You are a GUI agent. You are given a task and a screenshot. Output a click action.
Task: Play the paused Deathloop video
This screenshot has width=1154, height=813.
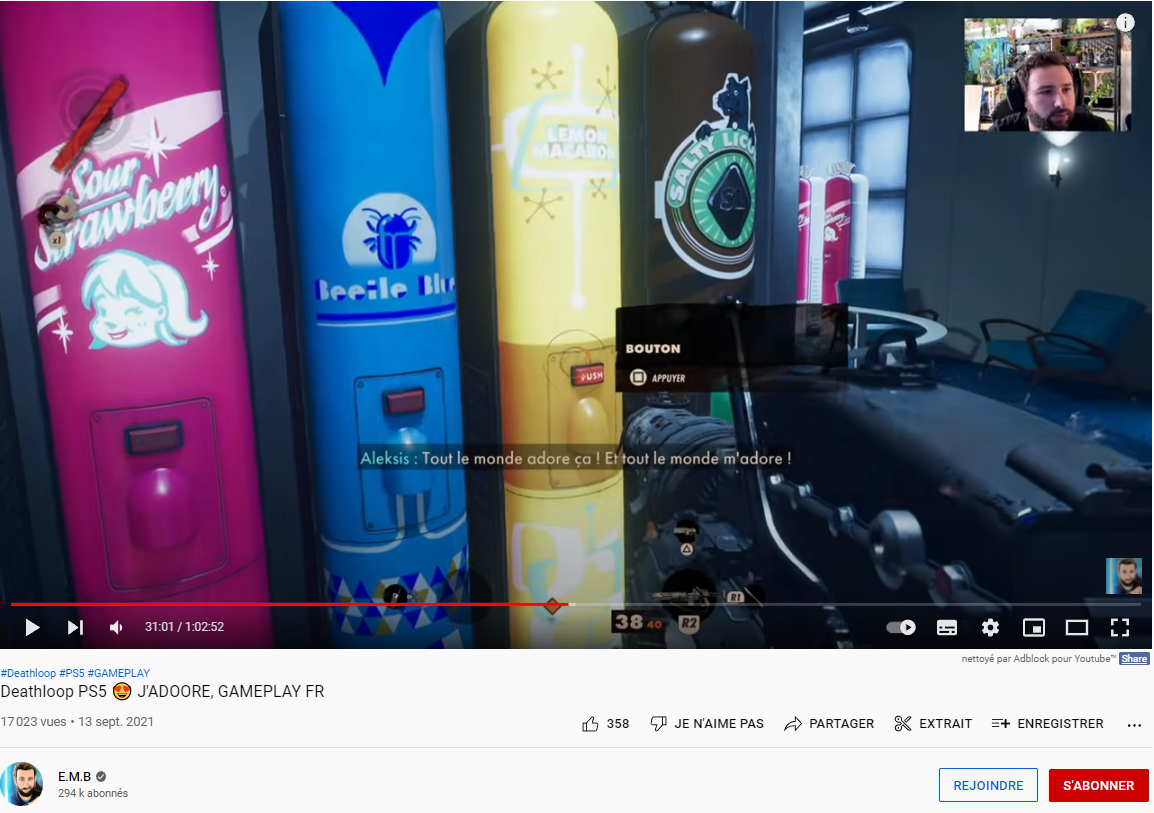(x=32, y=627)
